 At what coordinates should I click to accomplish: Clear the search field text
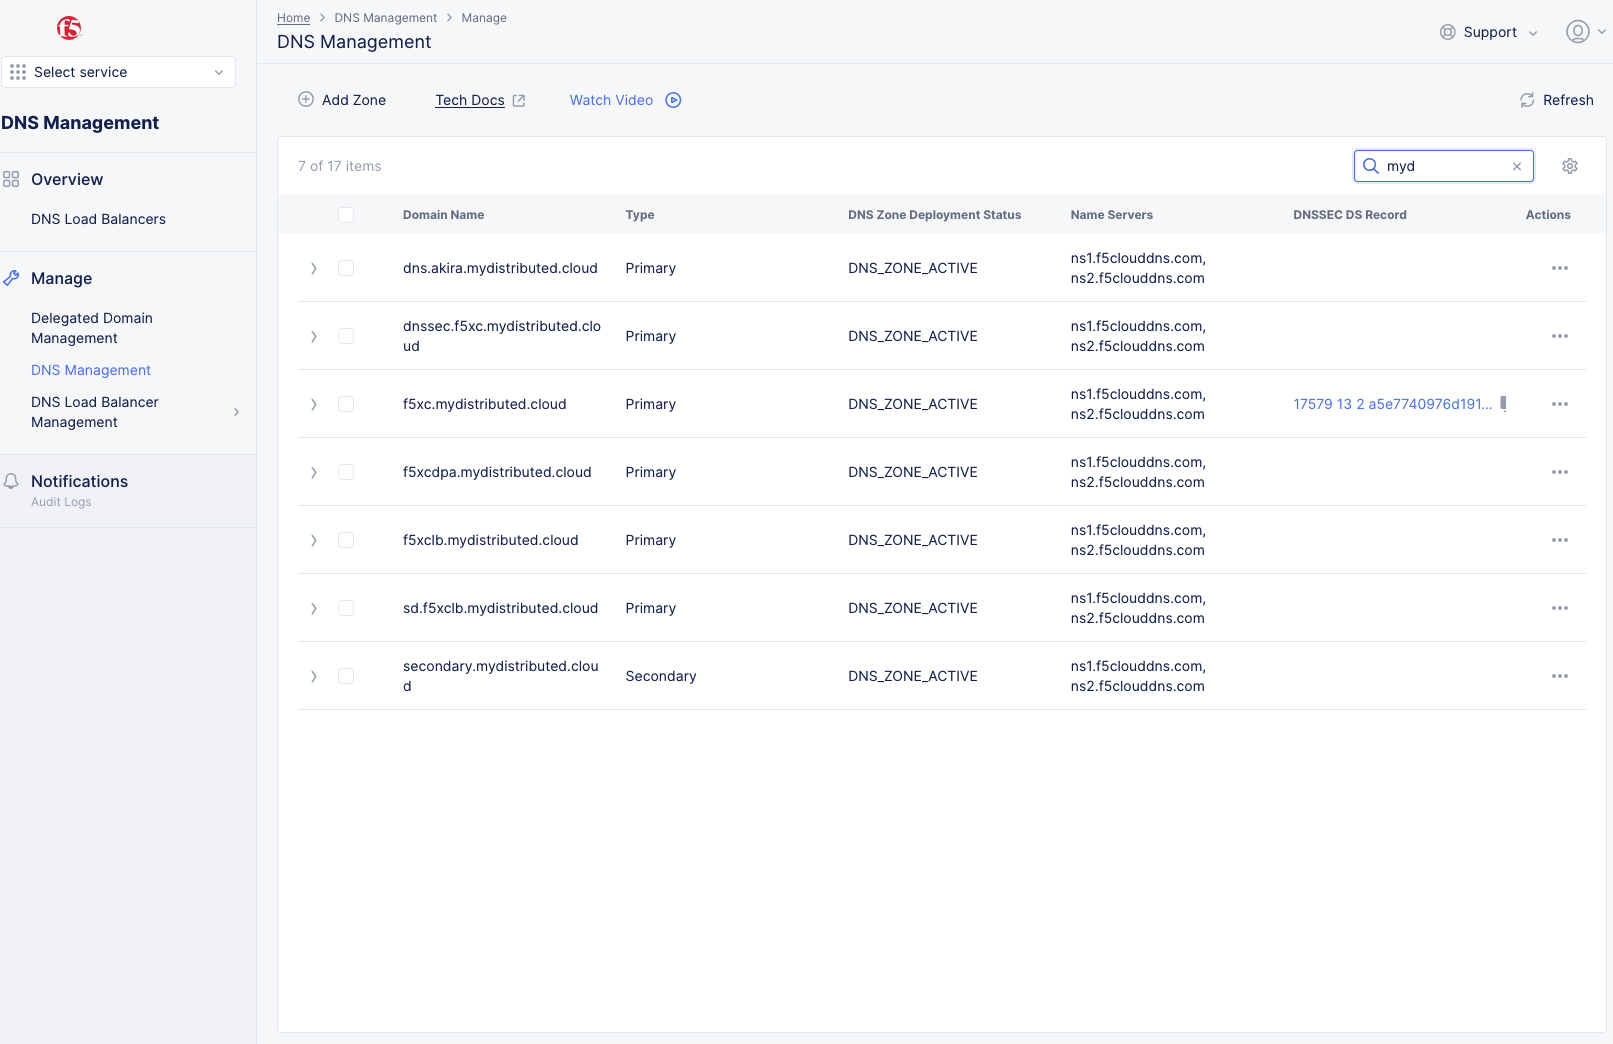coord(1517,166)
